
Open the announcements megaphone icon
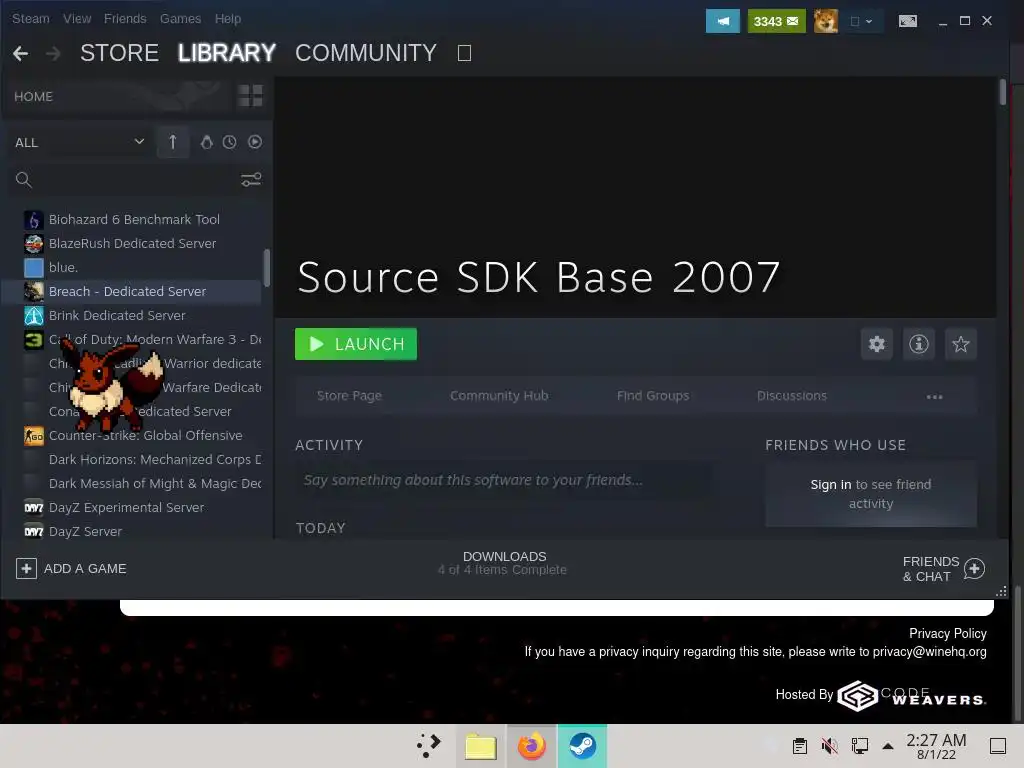tap(722, 21)
